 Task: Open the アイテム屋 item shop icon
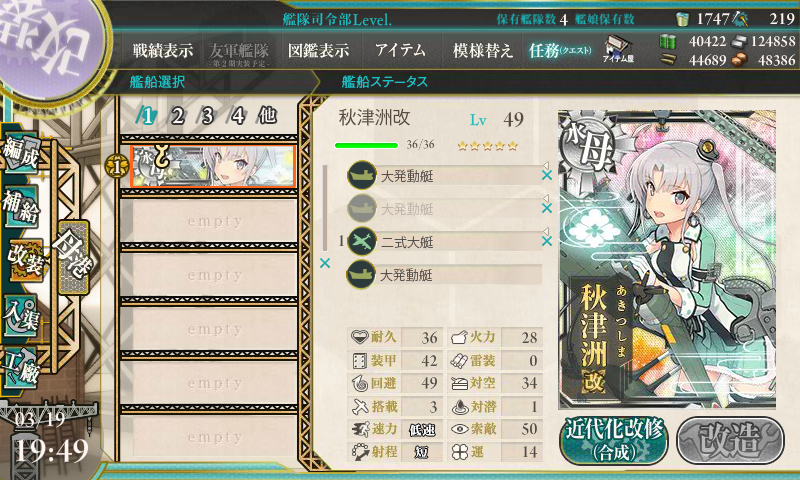pos(618,49)
